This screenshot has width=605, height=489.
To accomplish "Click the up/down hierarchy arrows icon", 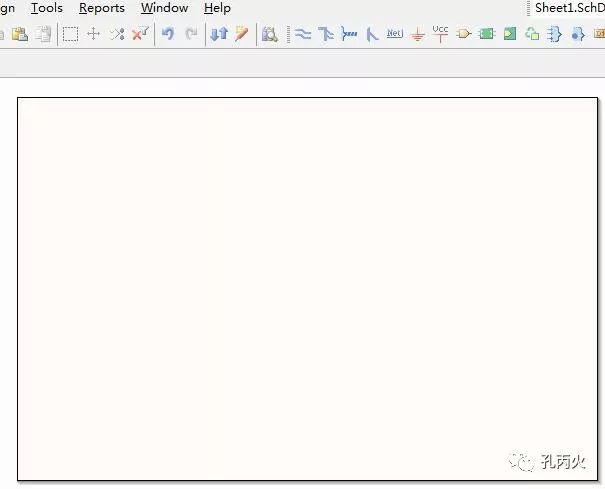I will point(219,34).
